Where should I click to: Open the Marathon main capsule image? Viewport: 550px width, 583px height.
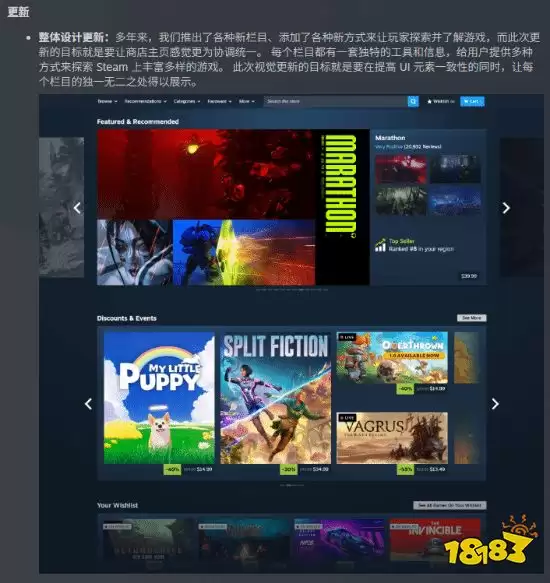tap(233, 207)
